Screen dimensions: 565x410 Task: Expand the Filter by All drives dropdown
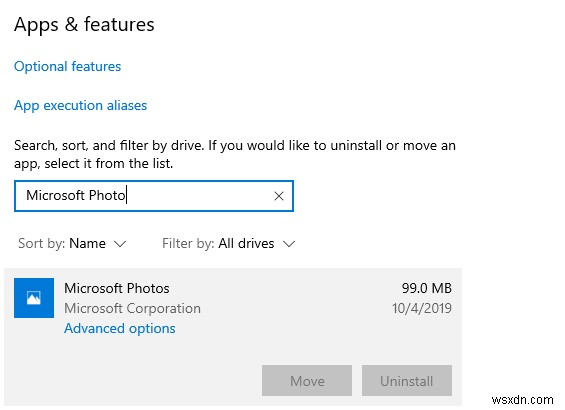tap(228, 244)
